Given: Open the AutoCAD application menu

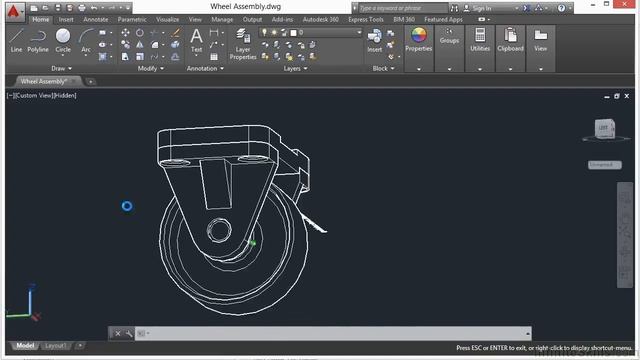Looking at the screenshot, I should point(15,11).
